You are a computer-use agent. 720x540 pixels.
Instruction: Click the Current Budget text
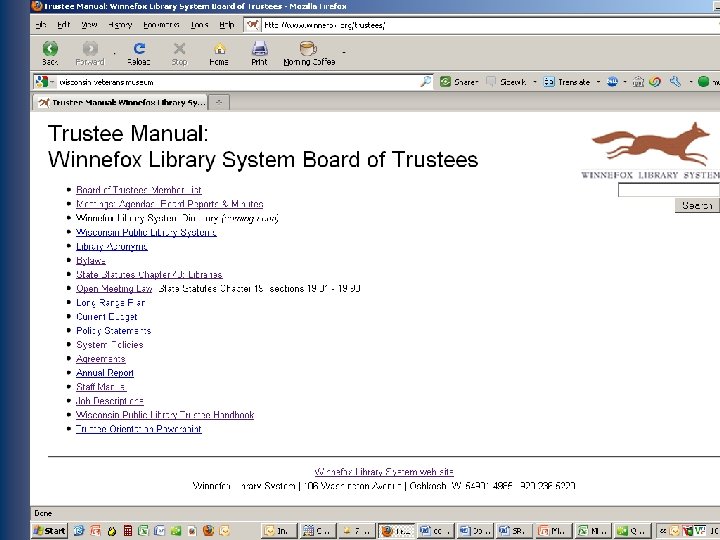pos(107,316)
